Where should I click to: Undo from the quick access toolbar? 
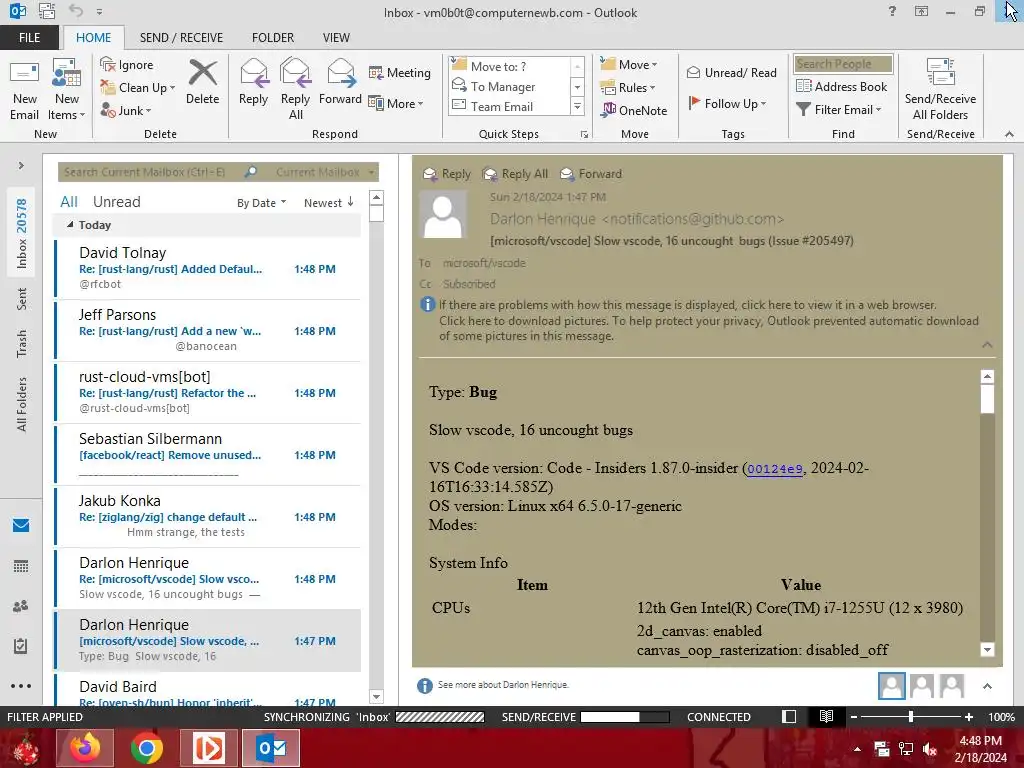76,11
